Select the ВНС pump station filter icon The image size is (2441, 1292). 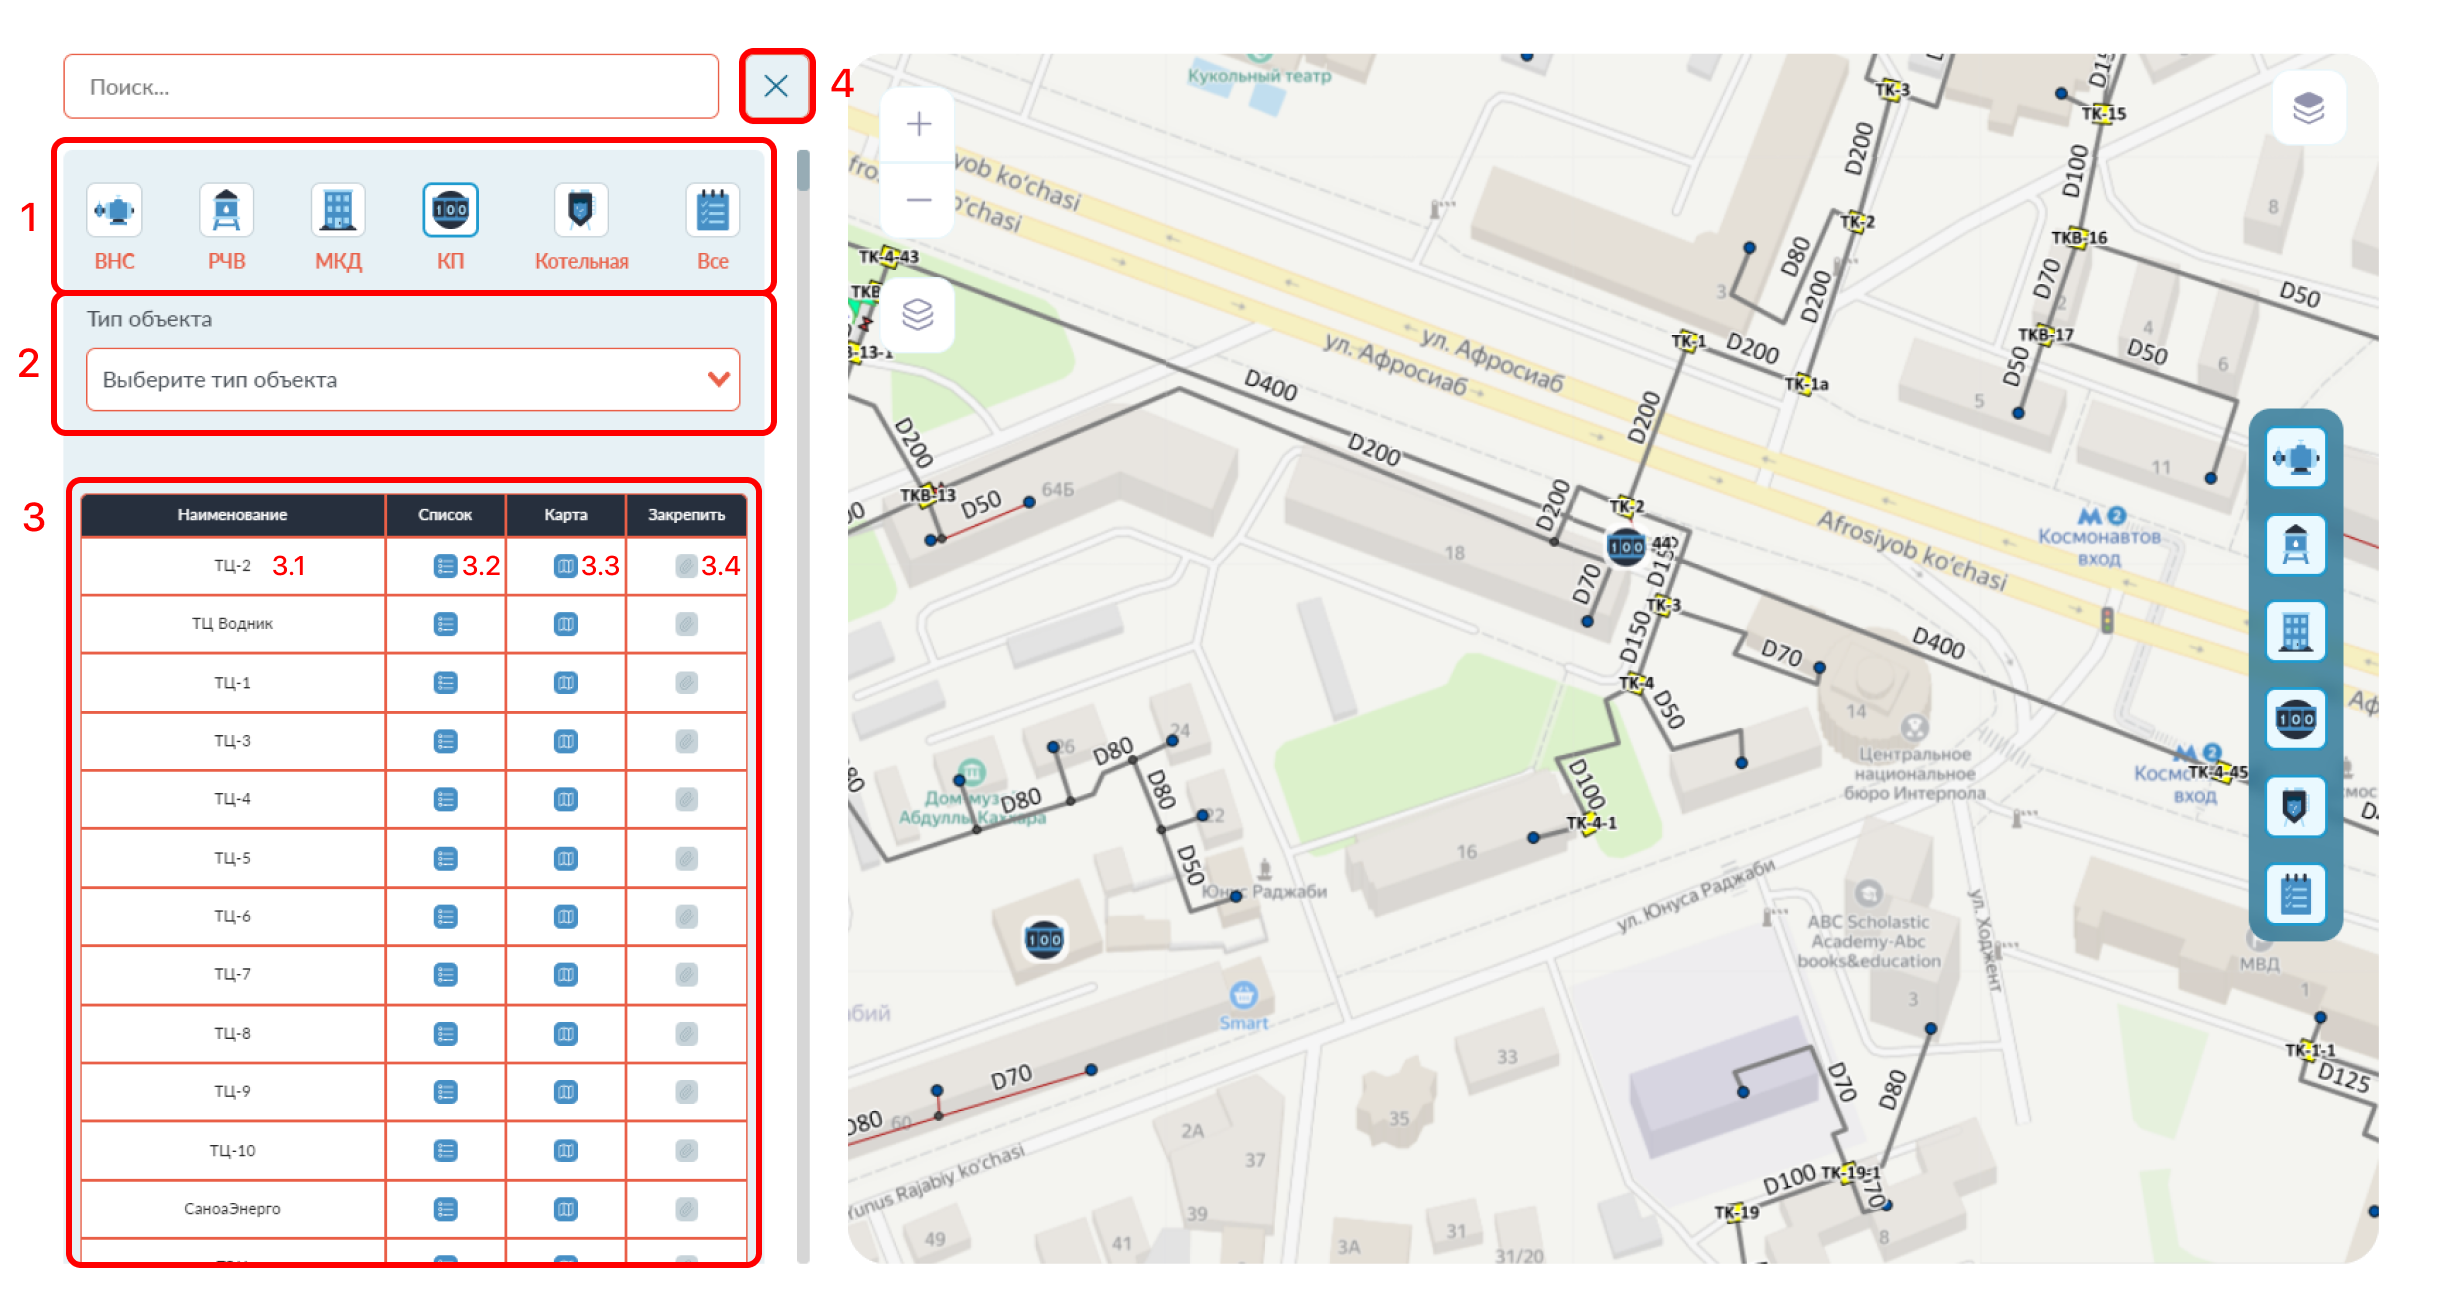point(114,210)
